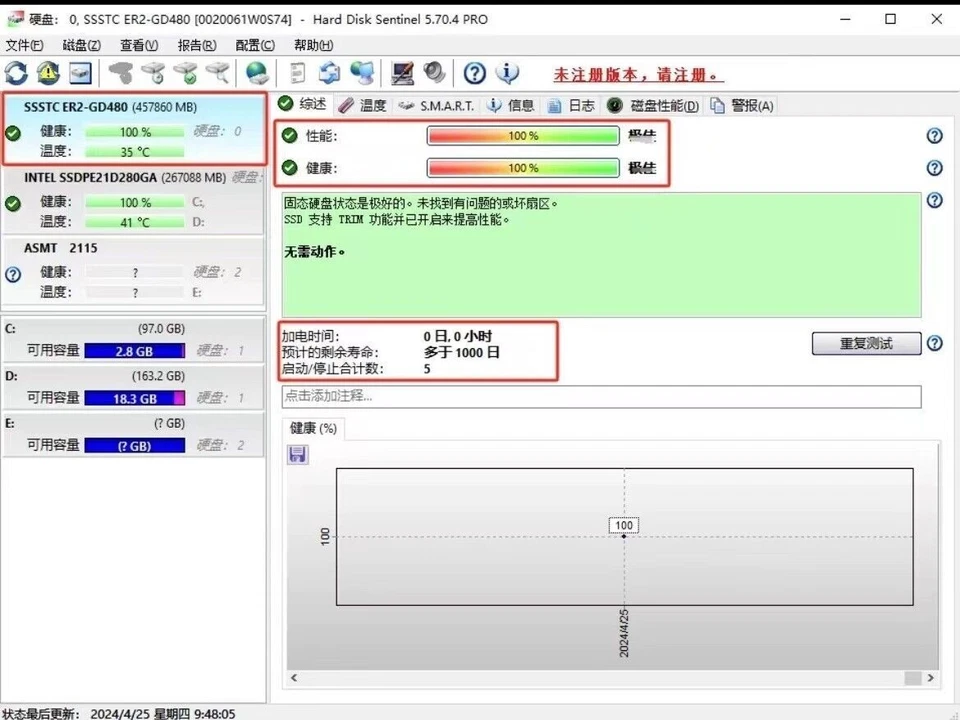The height and width of the screenshot is (720, 960).
Task: Switch to the 综述 tab
Action: pyautogui.click(x=302, y=104)
